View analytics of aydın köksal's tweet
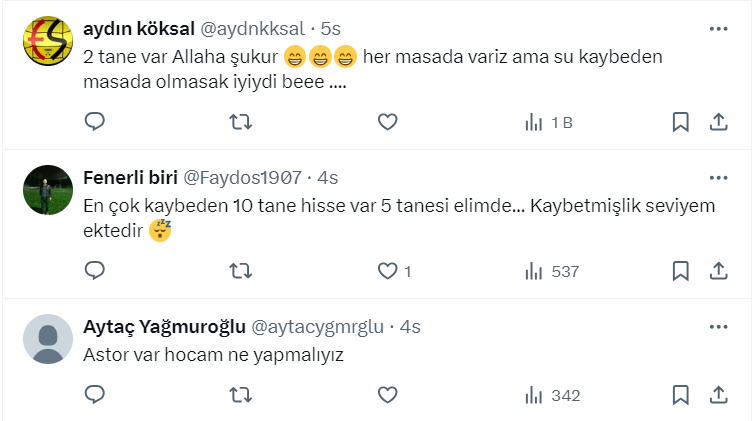The width and height of the screenshot is (754, 421). click(548, 122)
